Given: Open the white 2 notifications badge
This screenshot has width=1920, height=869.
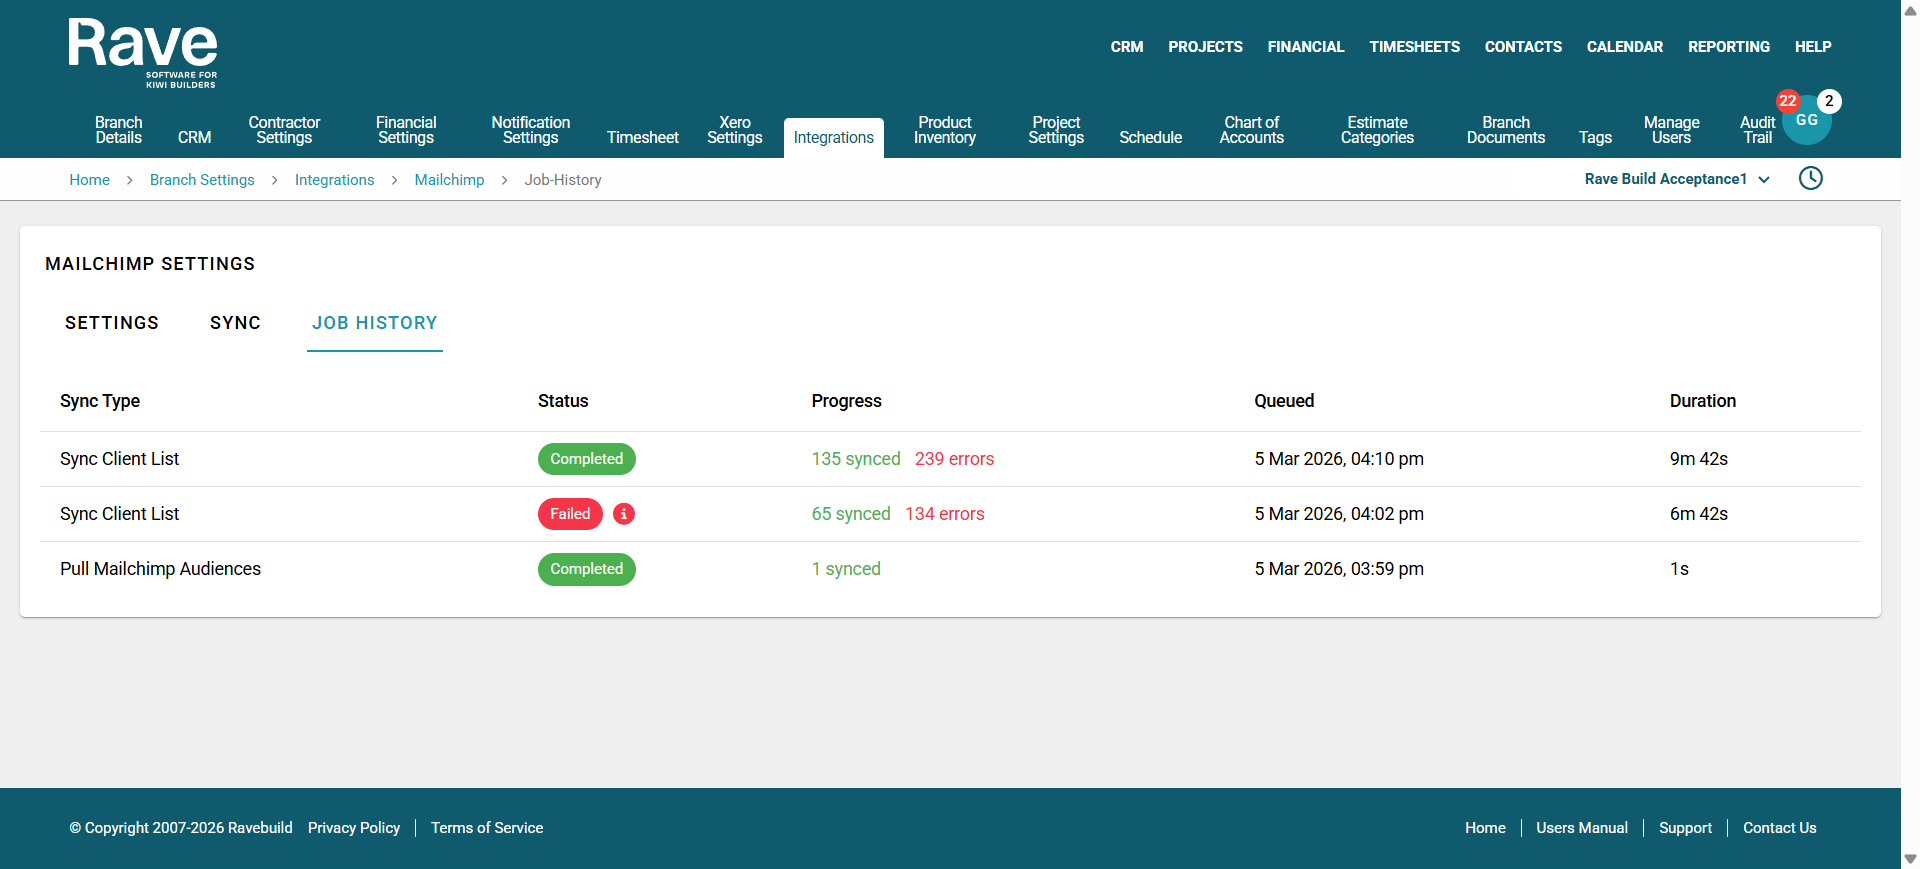Looking at the screenshot, I should click(1829, 101).
